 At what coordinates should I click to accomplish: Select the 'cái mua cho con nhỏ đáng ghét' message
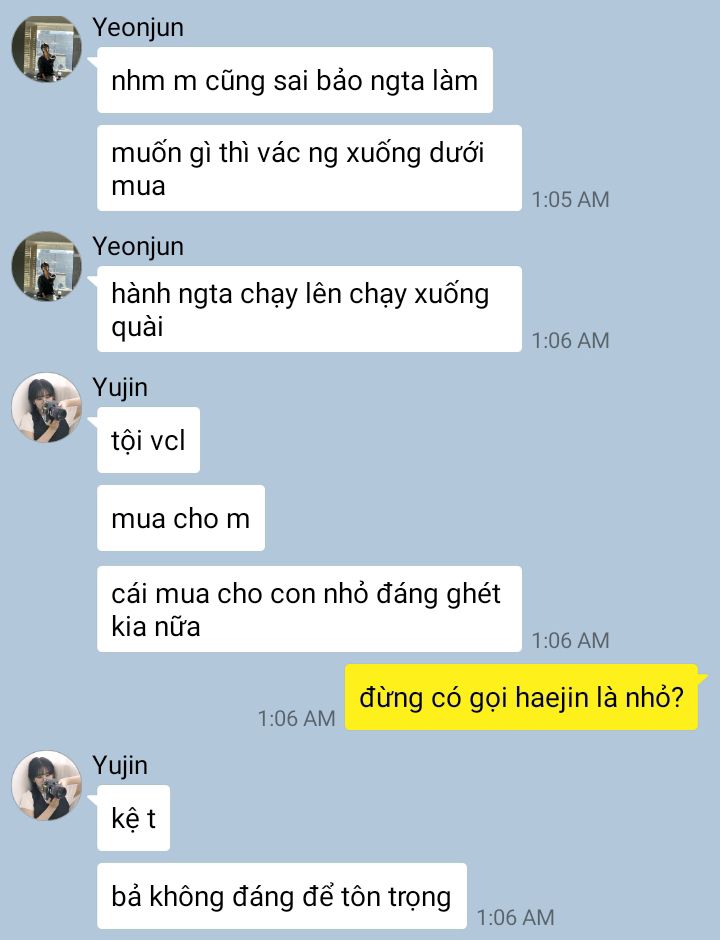[x=309, y=609]
